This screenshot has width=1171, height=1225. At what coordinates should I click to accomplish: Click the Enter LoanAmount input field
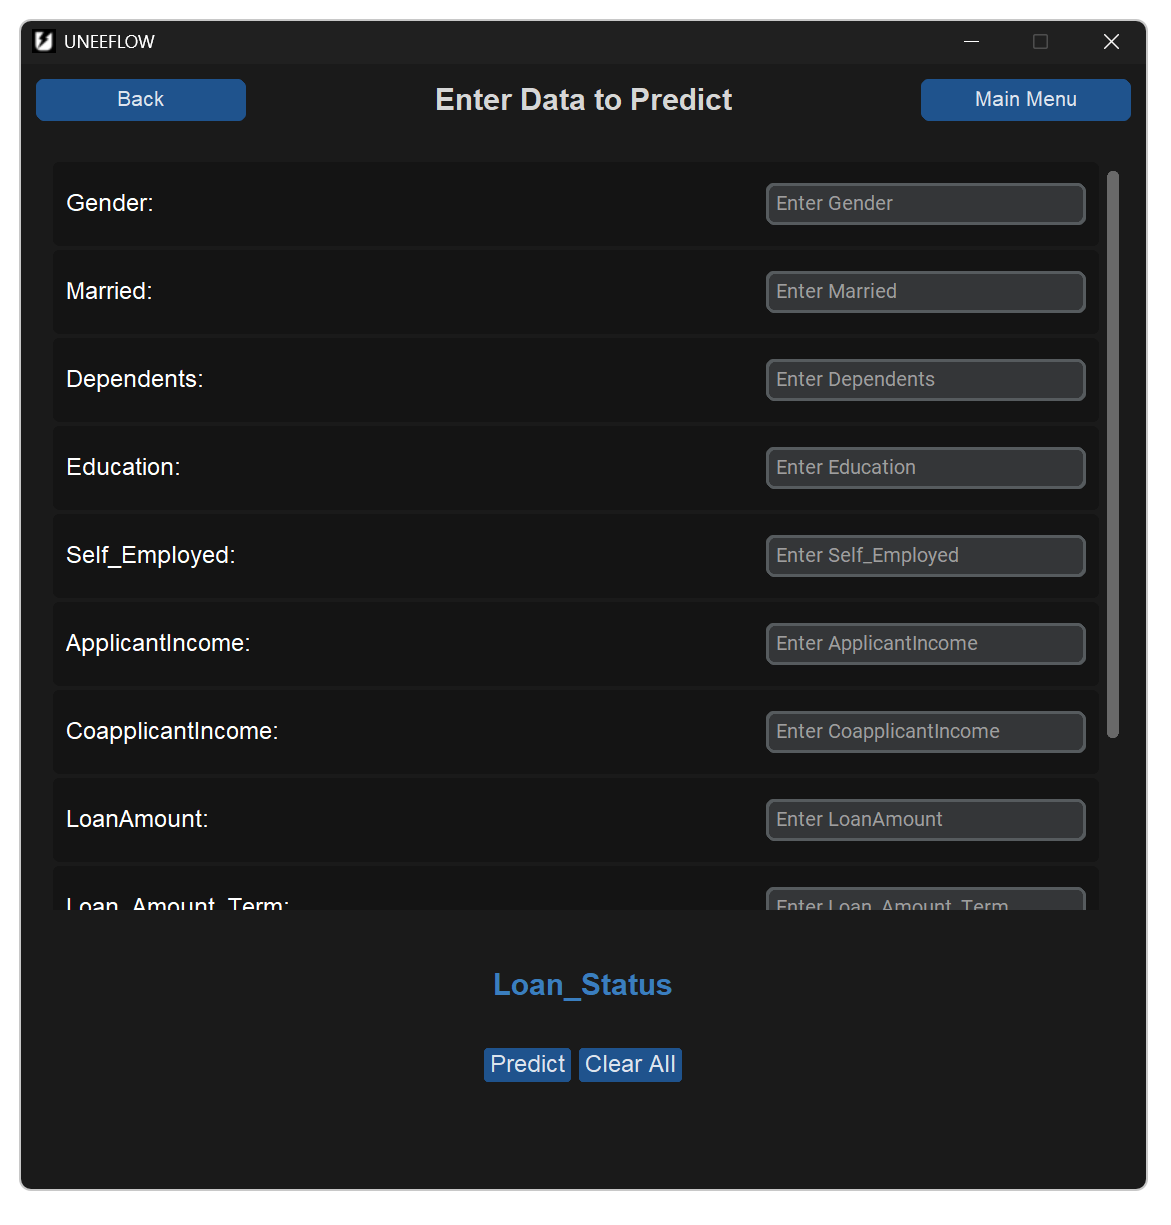[925, 820]
